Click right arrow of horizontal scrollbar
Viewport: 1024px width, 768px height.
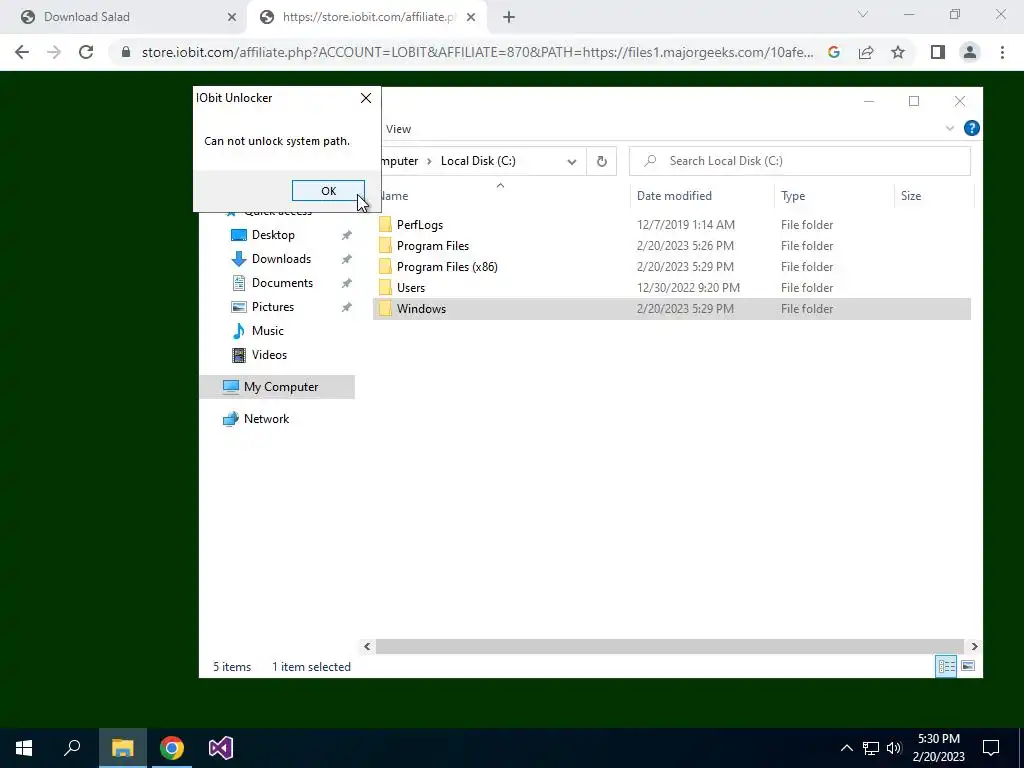(x=974, y=647)
